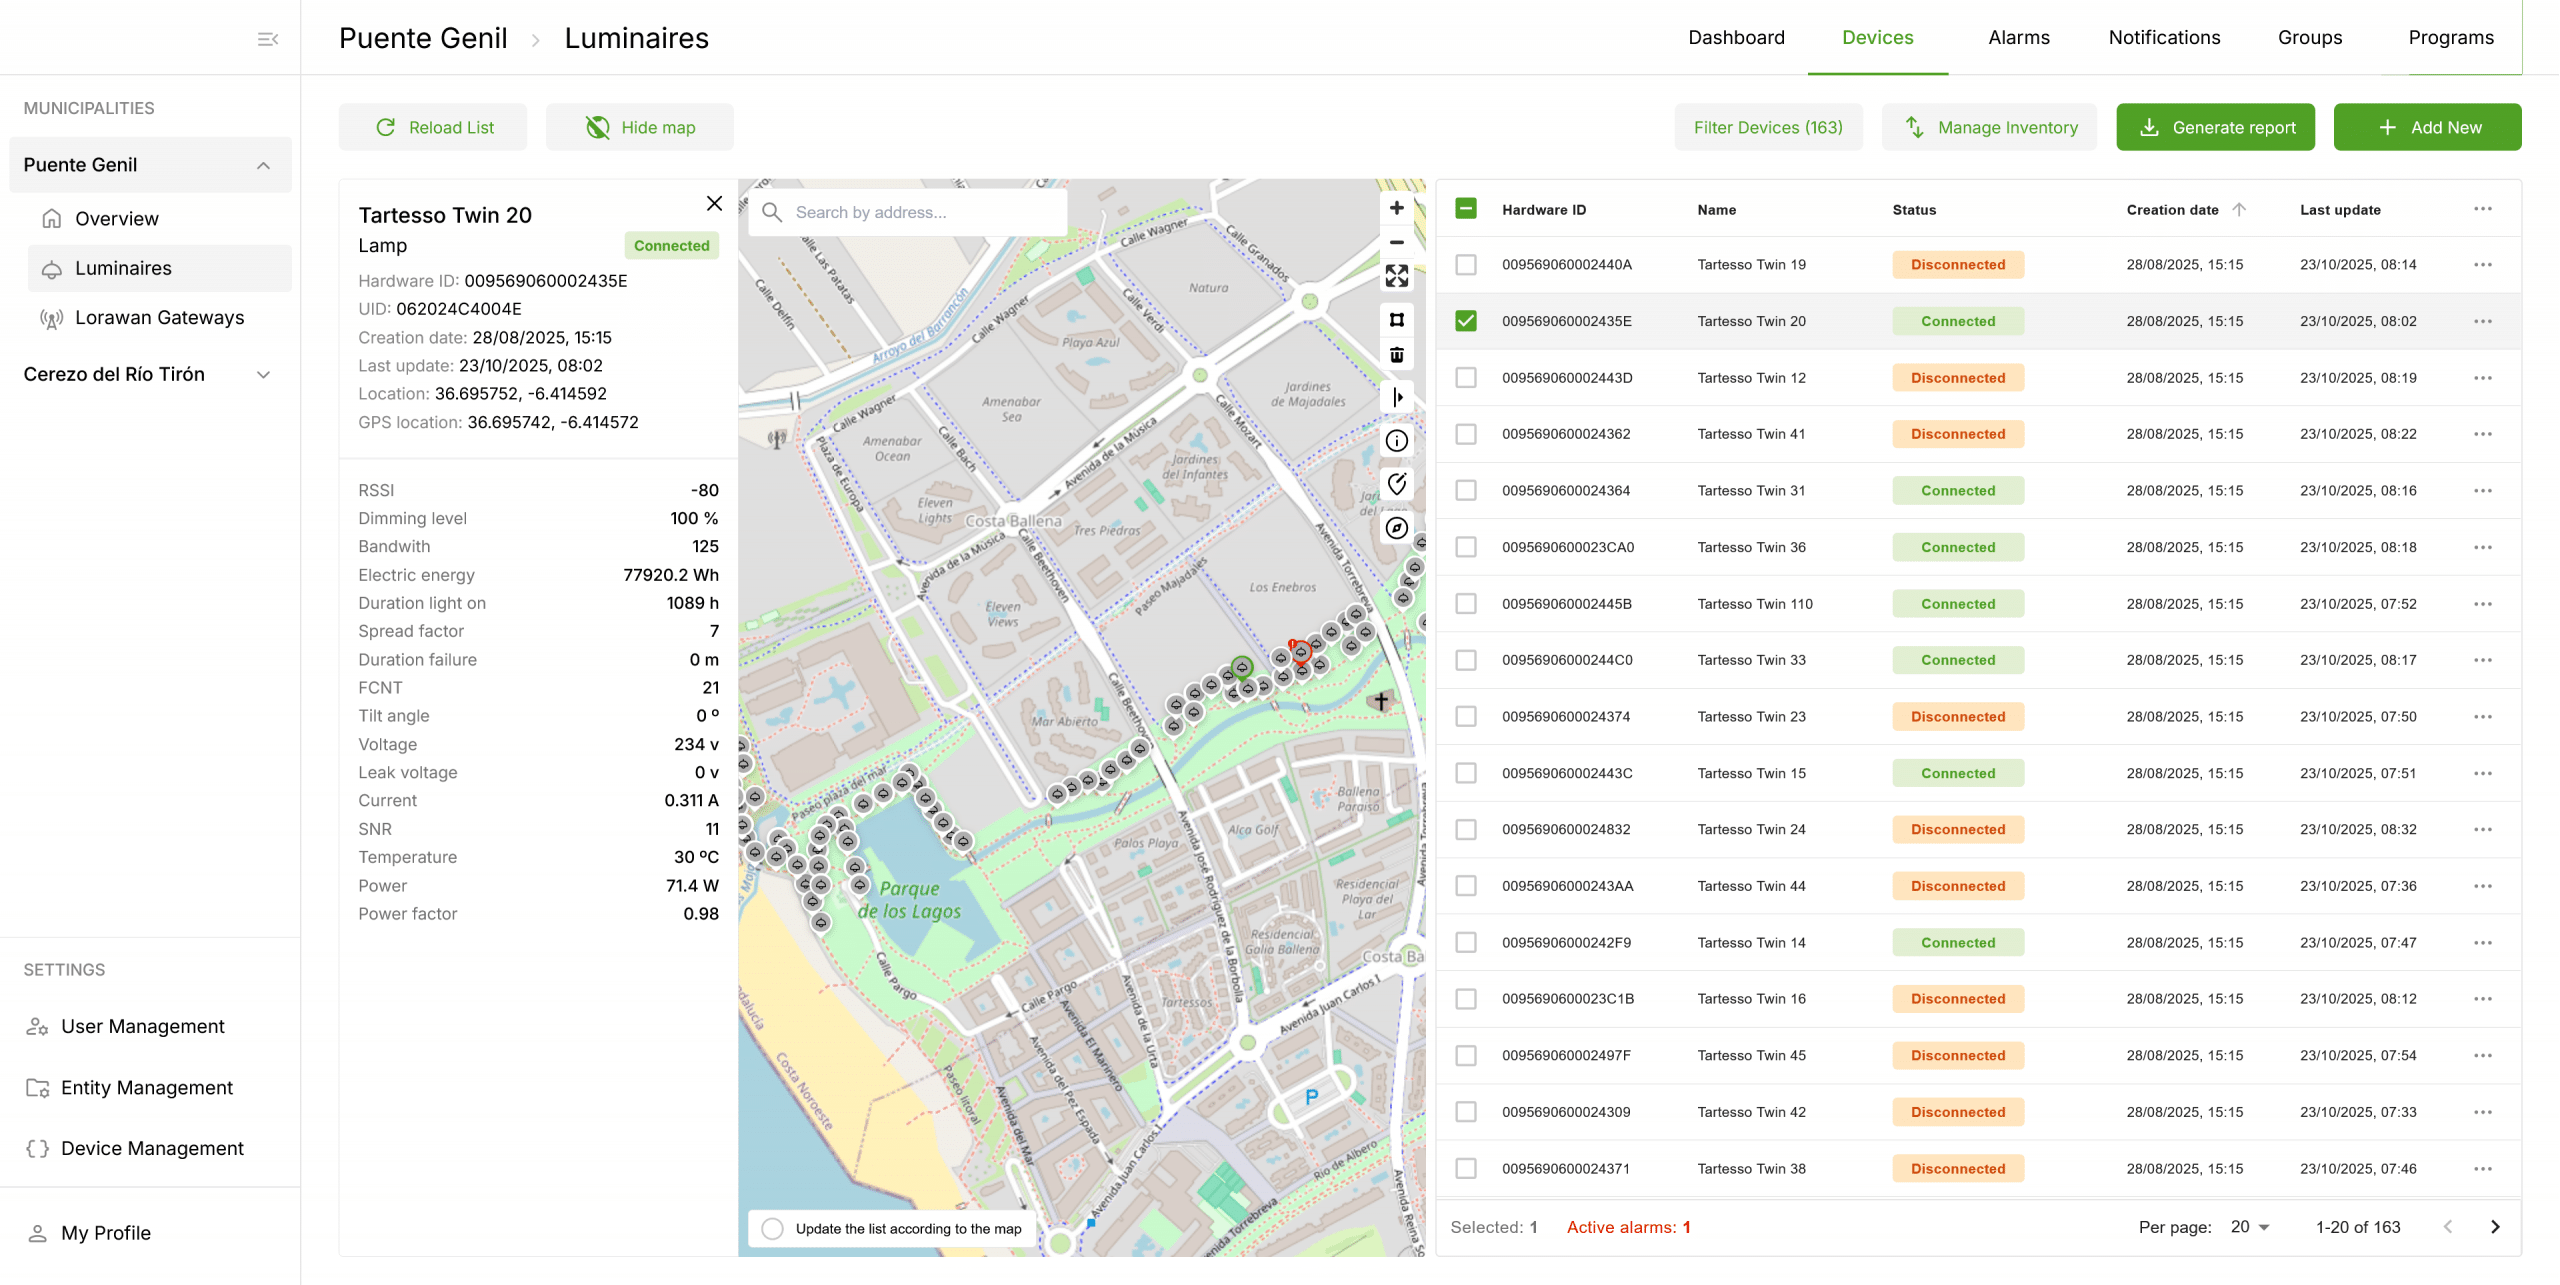Click the map info circle icon

[1396, 441]
